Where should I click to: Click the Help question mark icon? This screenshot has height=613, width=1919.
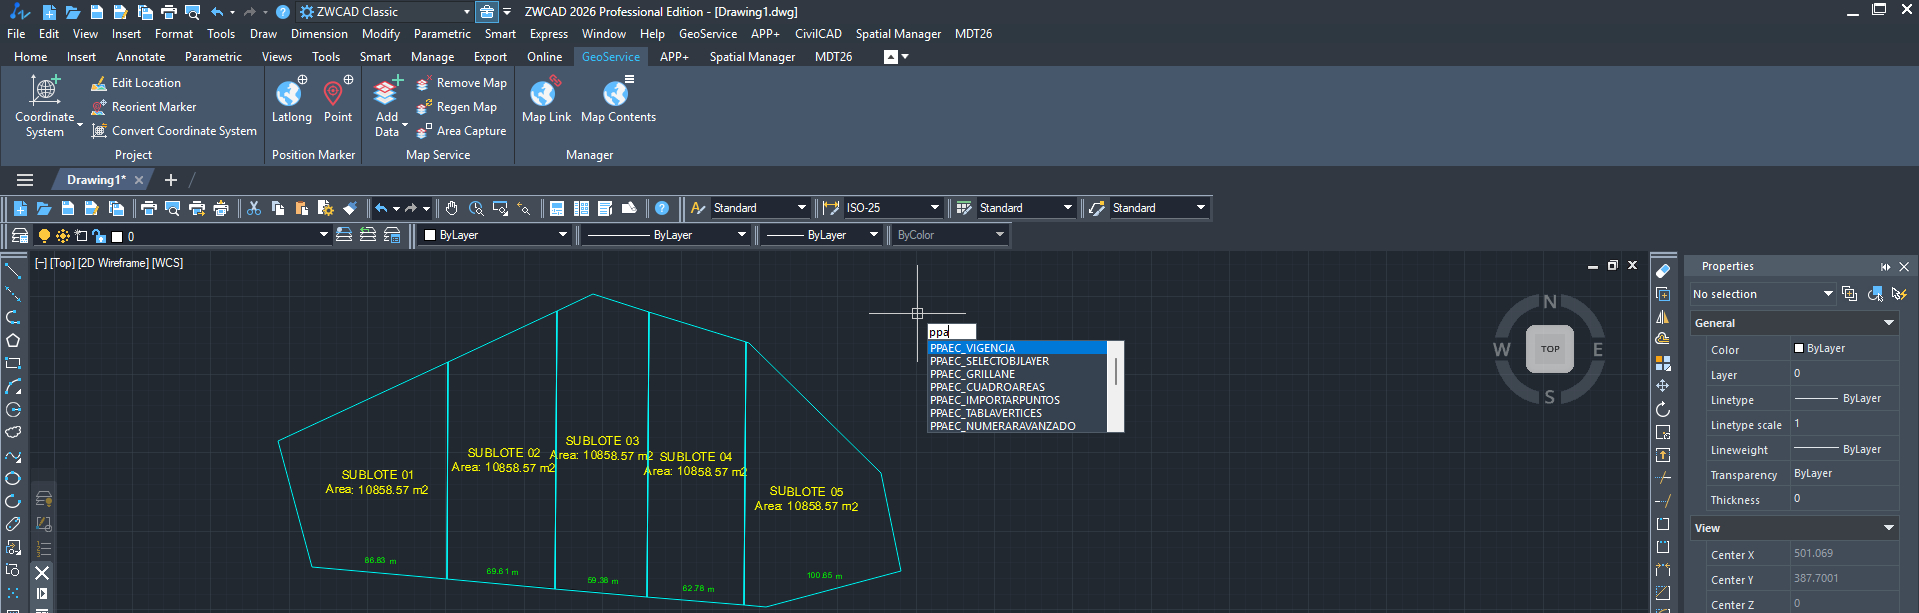pos(662,208)
